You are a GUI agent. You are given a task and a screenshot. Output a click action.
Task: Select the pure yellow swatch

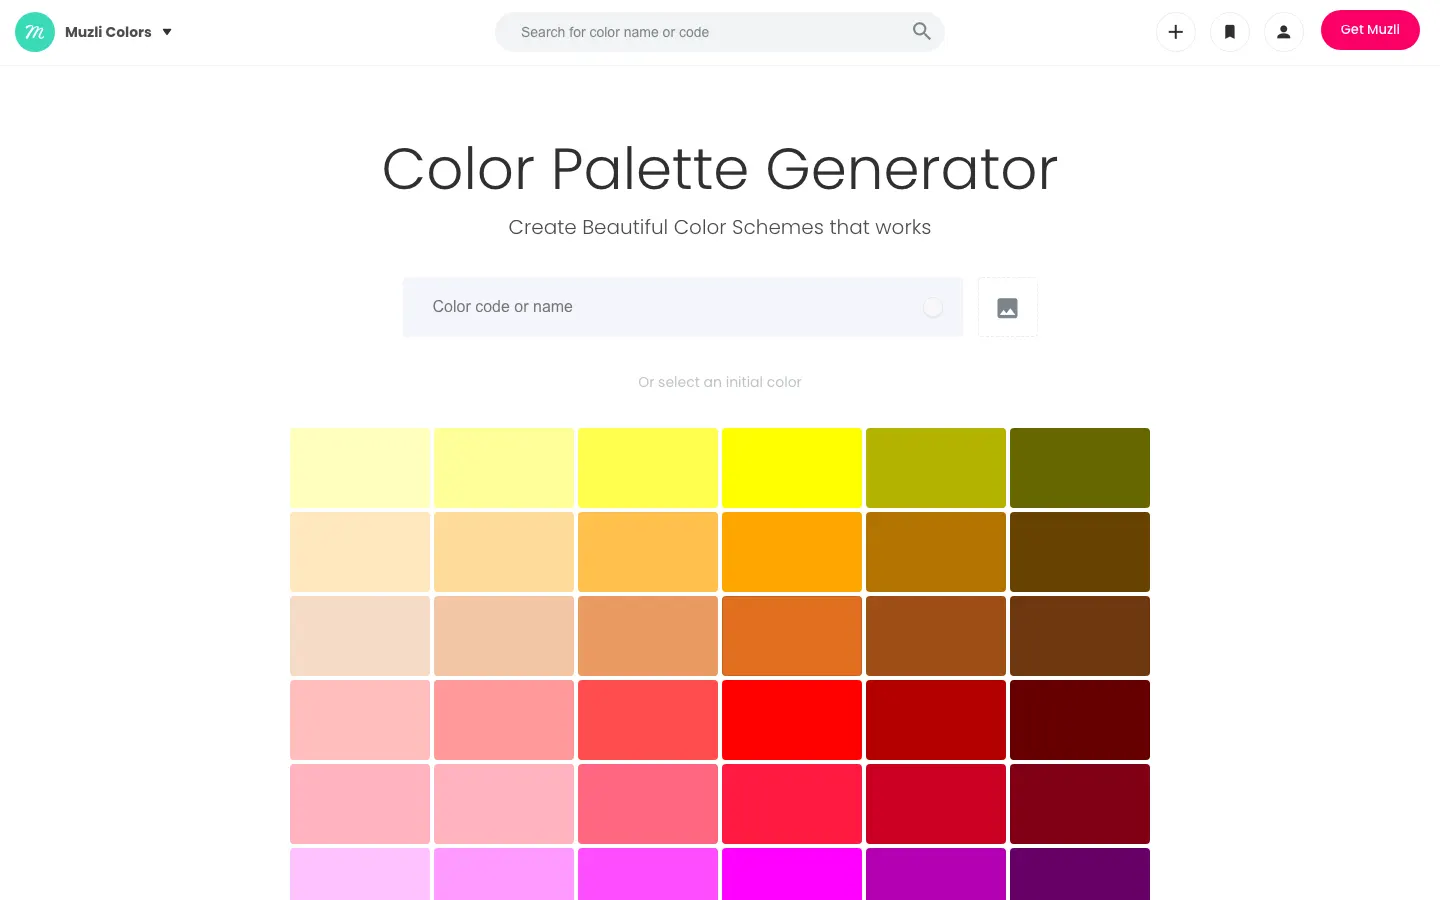pos(792,468)
